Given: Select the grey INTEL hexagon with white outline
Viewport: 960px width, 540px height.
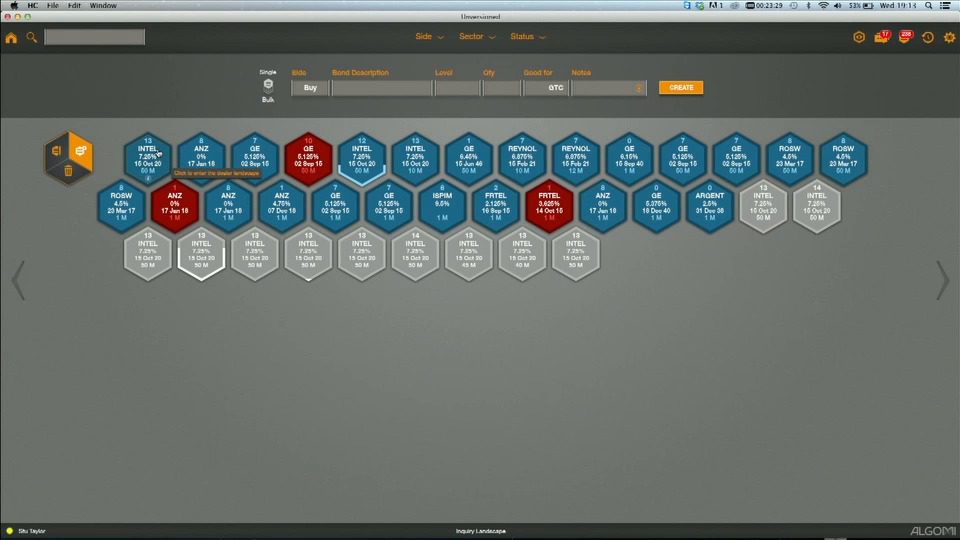Looking at the screenshot, I should (x=201, y=253).
